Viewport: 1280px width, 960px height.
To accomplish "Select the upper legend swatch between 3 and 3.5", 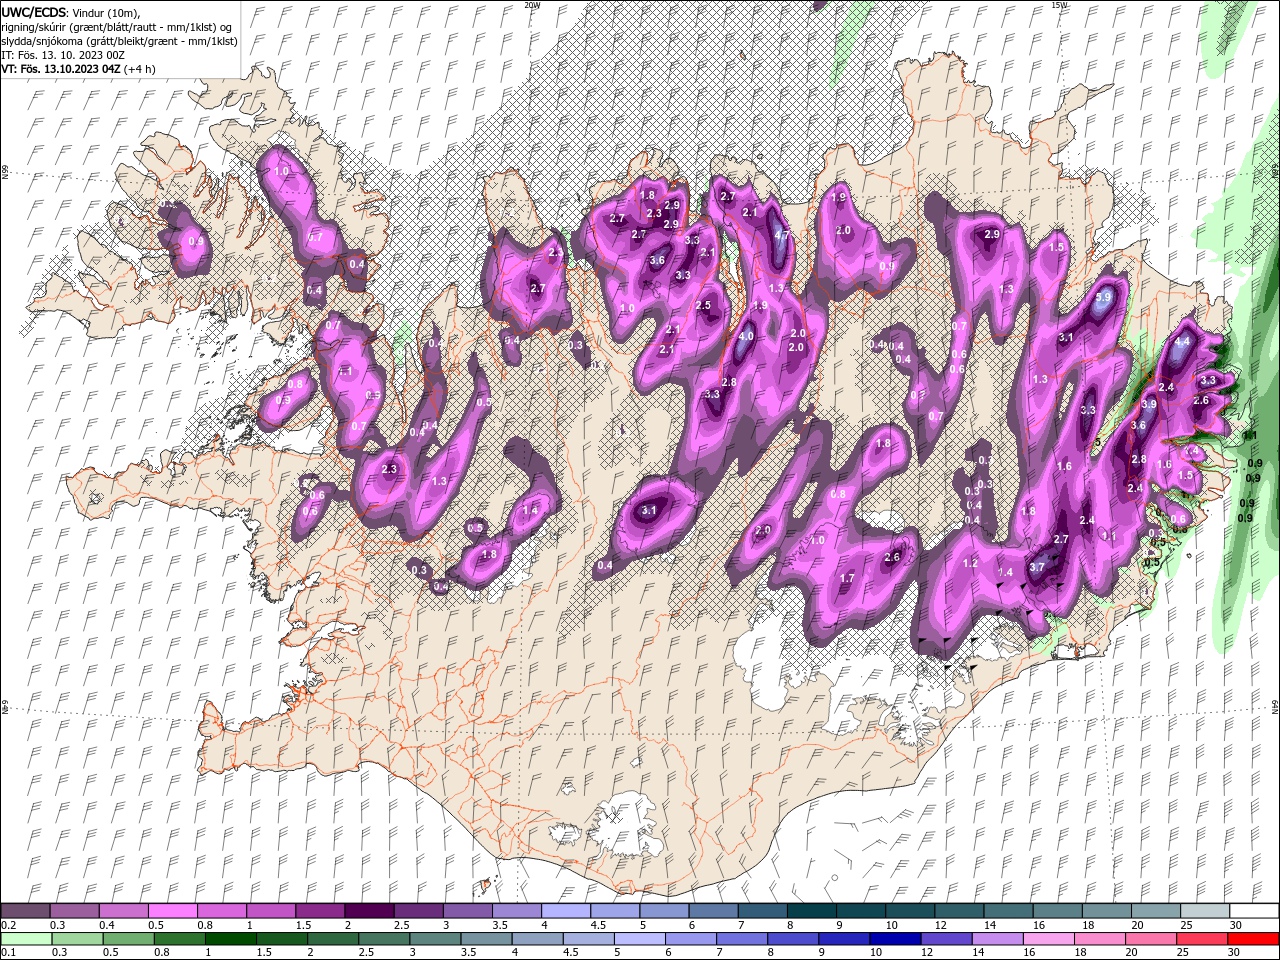I will [x=467, y=911].
